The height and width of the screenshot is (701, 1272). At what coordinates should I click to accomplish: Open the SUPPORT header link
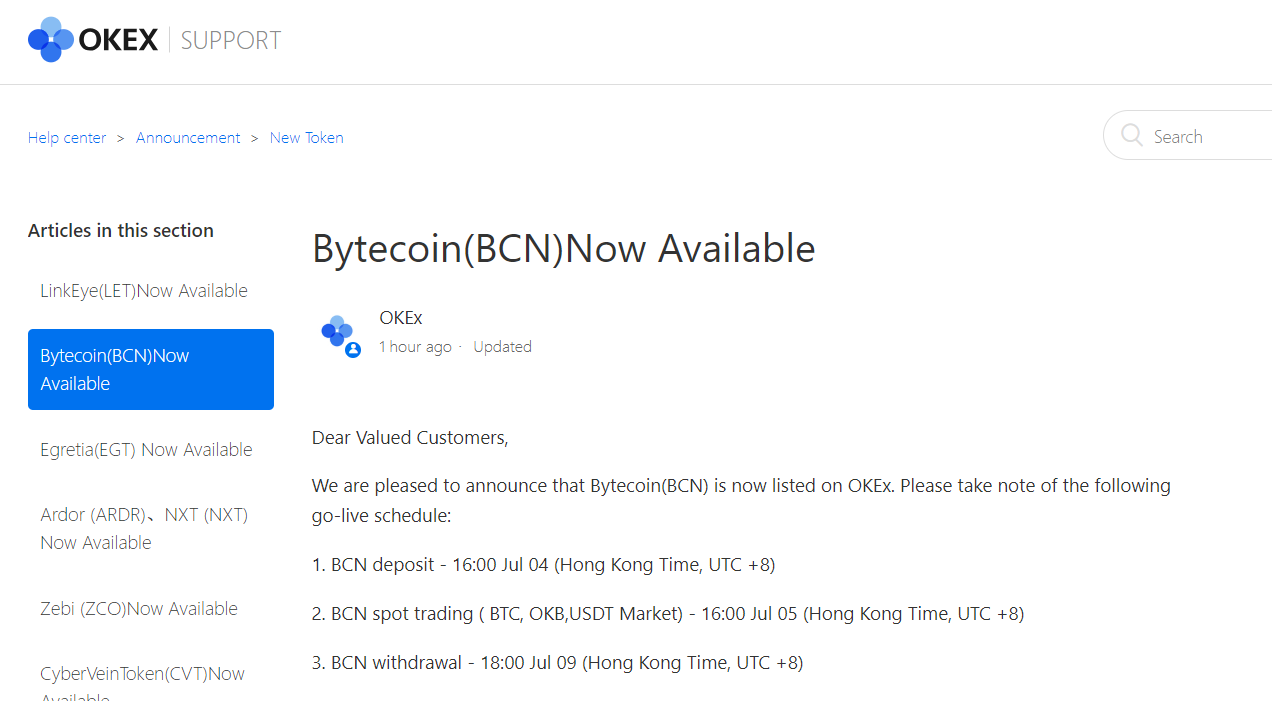tap(231, 40)
